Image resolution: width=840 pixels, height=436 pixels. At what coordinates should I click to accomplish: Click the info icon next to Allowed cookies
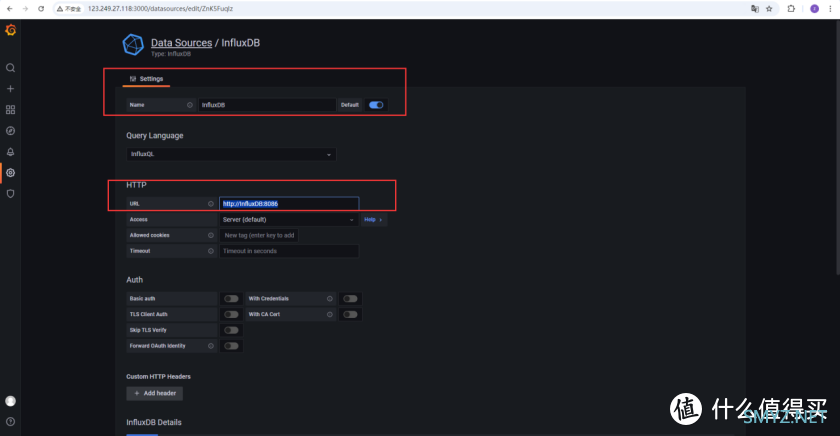pyautogui.click(x=211, y=235)
